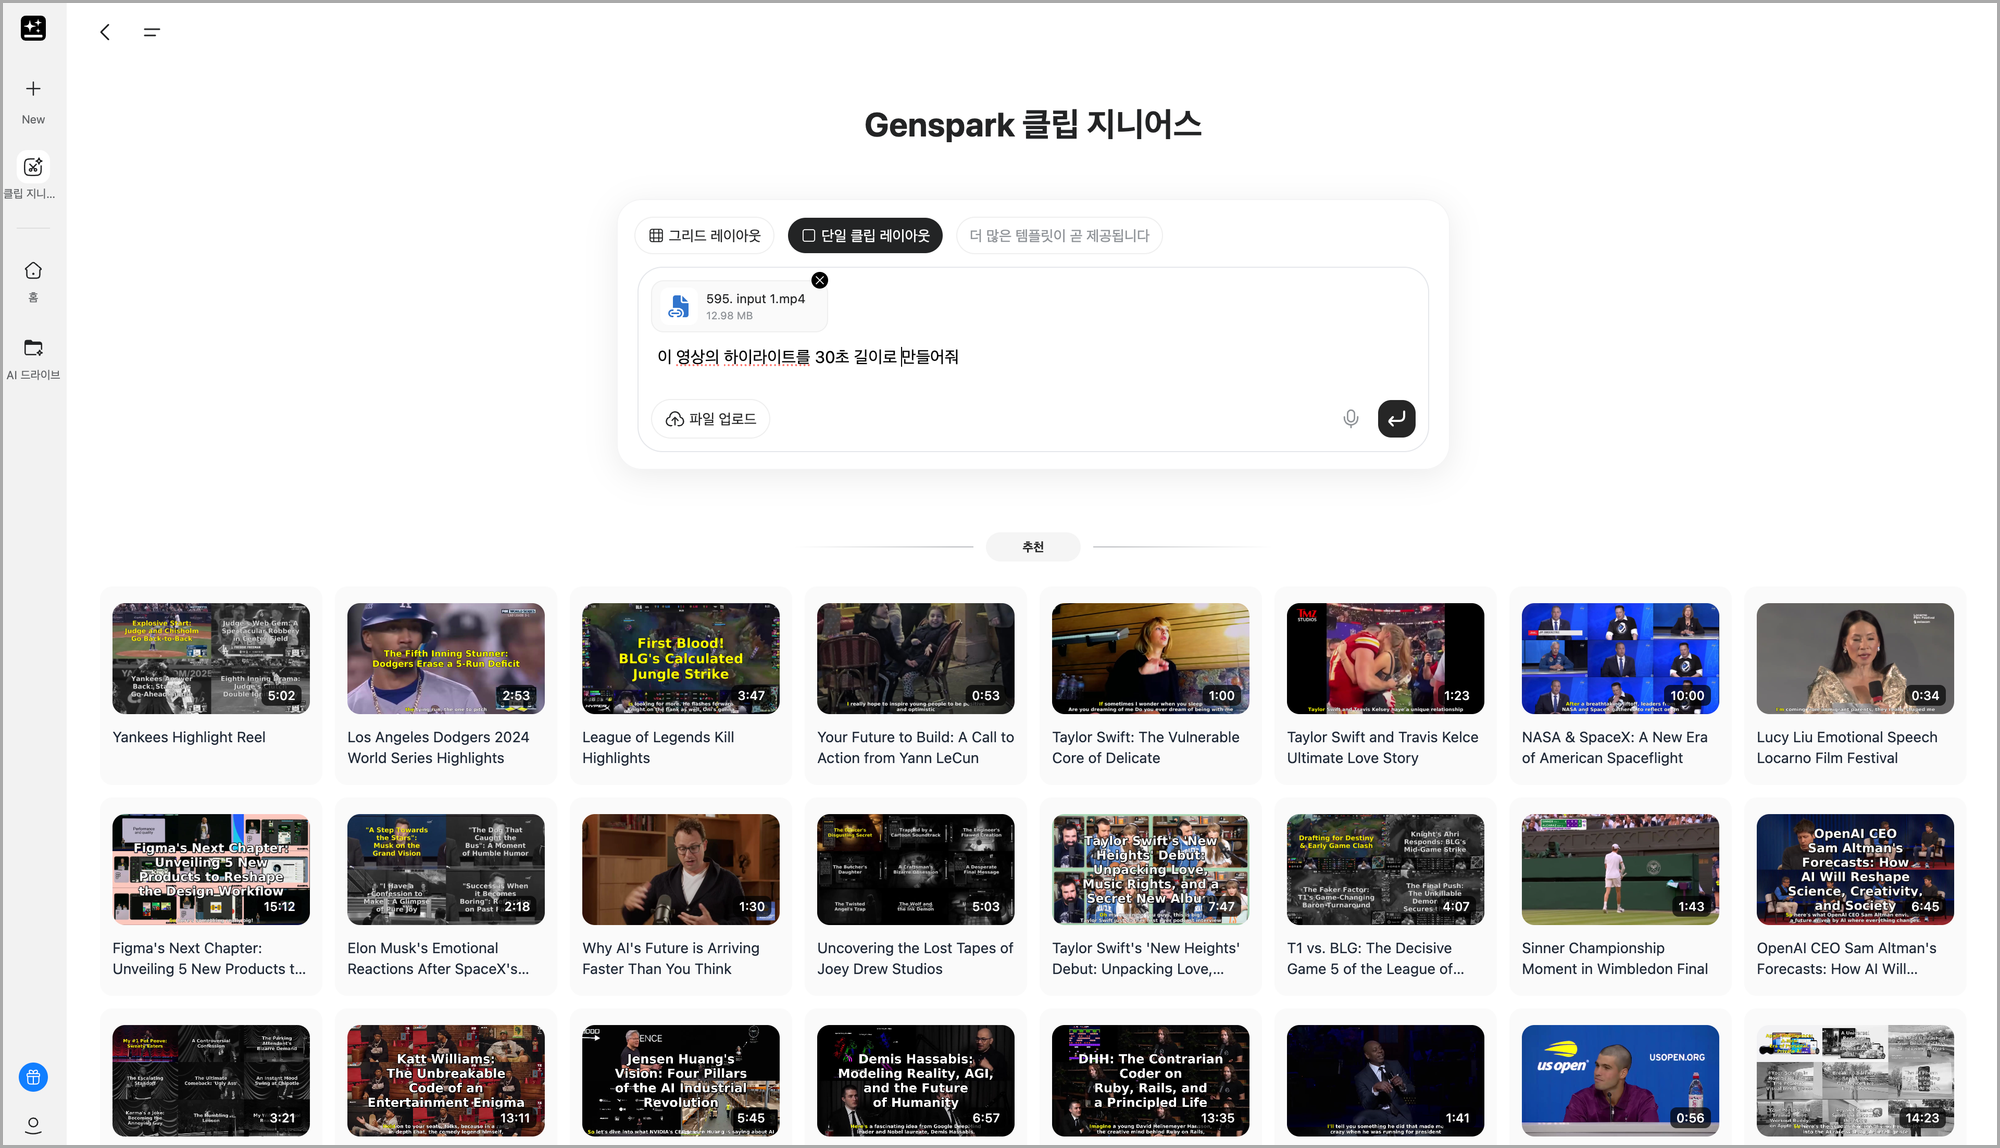Open the 3:21 video thumbnail in bottom row

[211, 1080]
